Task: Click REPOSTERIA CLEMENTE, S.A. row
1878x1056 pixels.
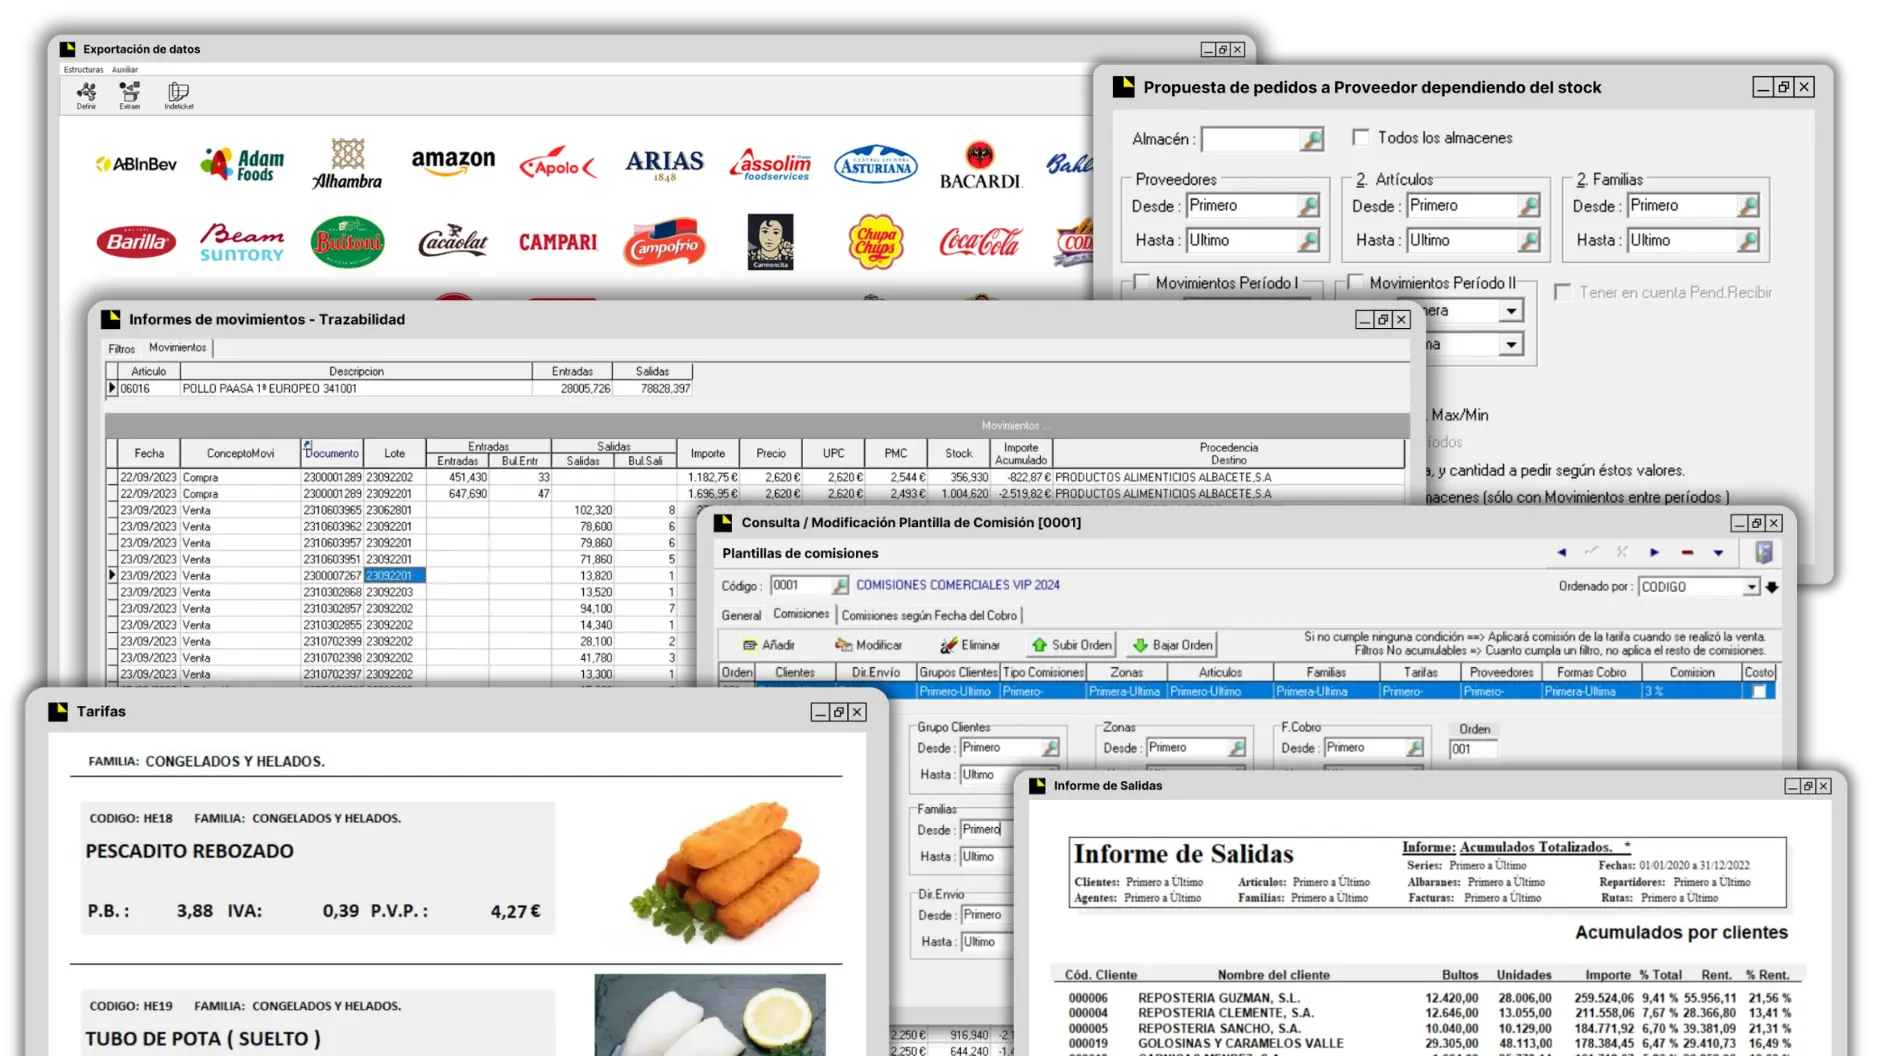Action: click(1430, 1013)
